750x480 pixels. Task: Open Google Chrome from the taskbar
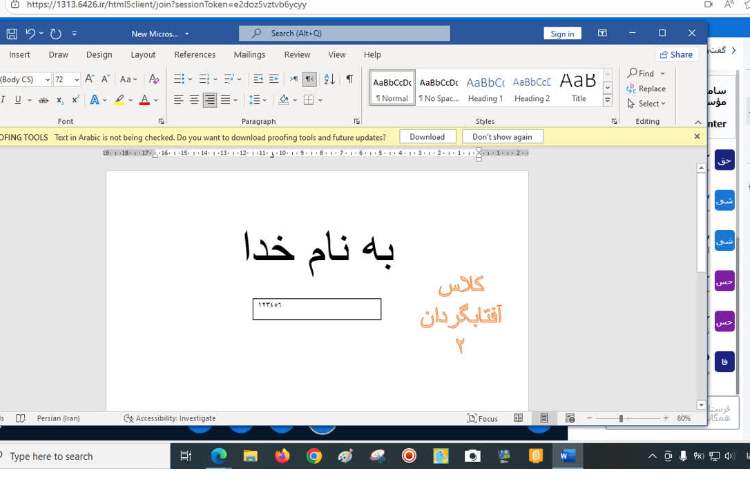coord(314,457)
